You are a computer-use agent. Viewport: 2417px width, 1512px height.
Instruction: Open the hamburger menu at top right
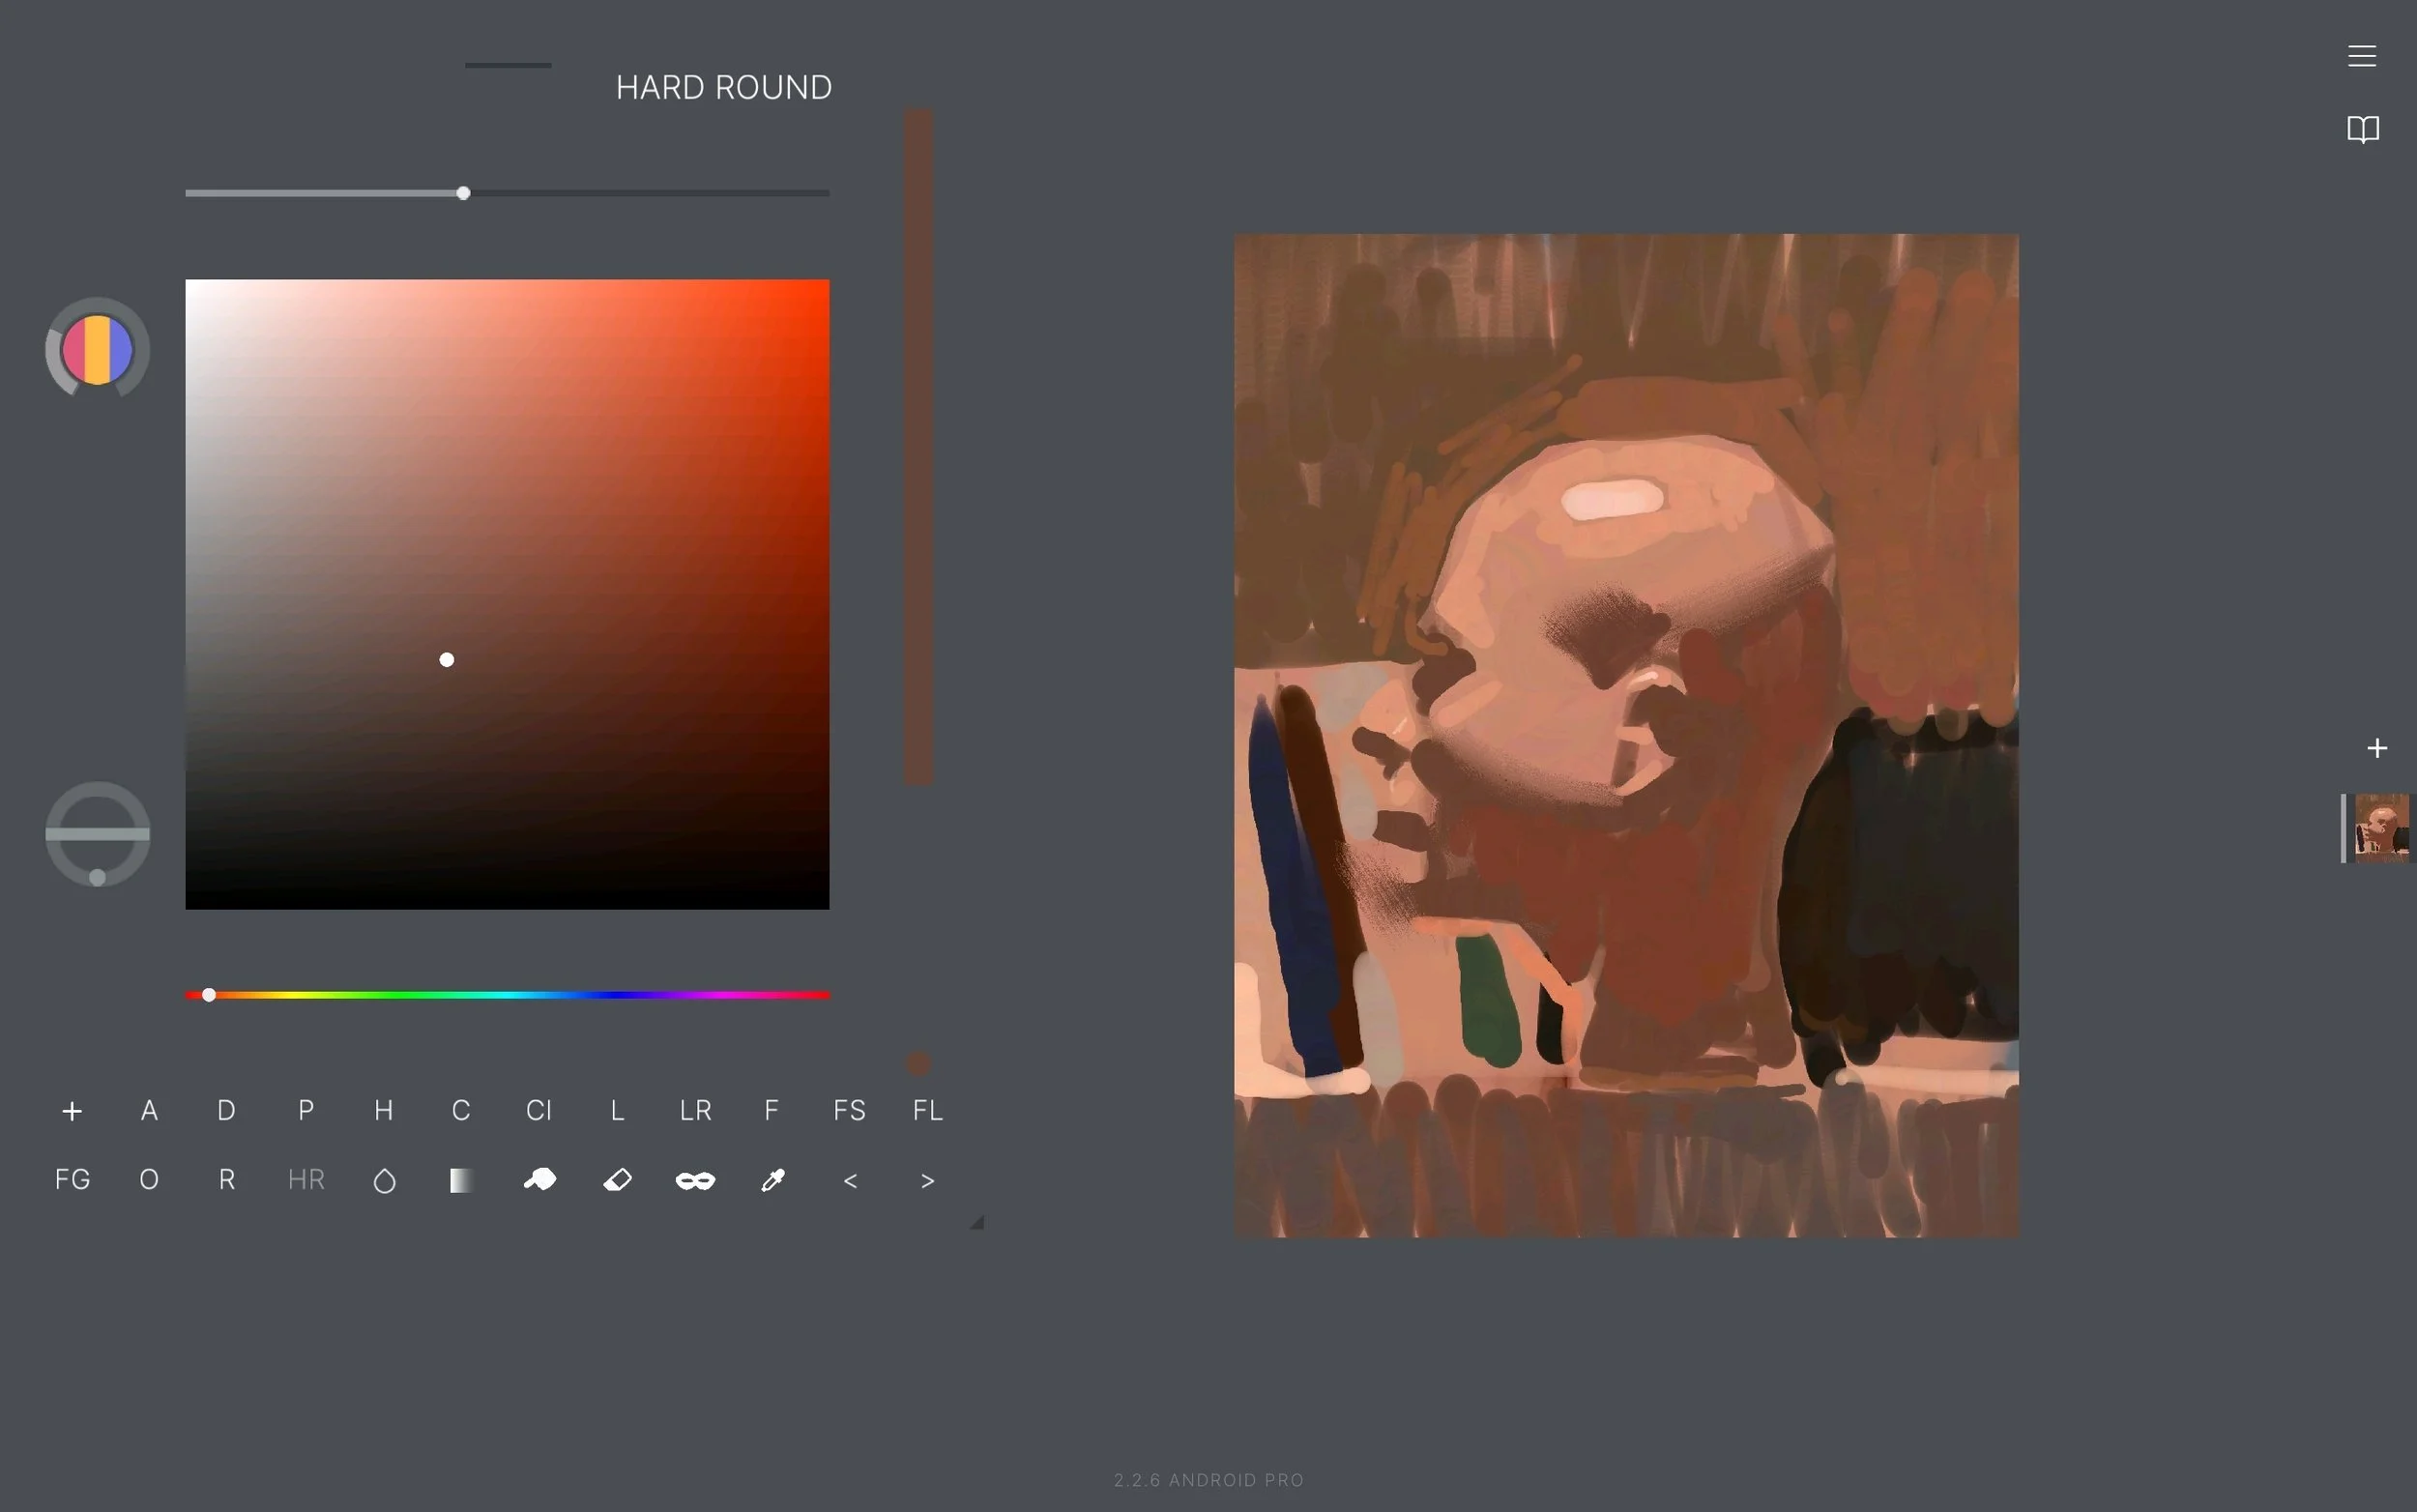pyautogui.click(x=2361, y=55)
